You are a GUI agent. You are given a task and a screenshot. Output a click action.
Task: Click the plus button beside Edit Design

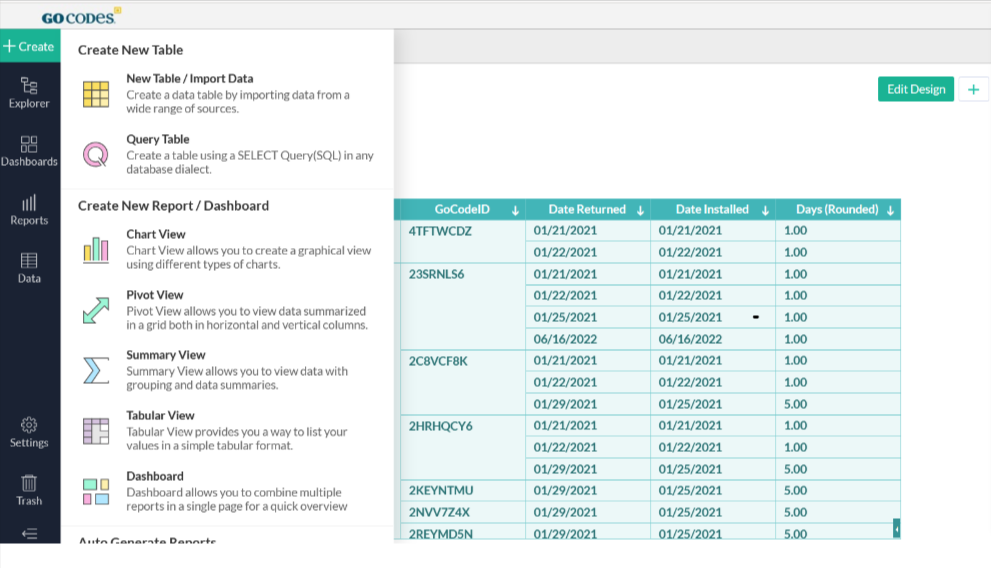click(x=973, y=90)
